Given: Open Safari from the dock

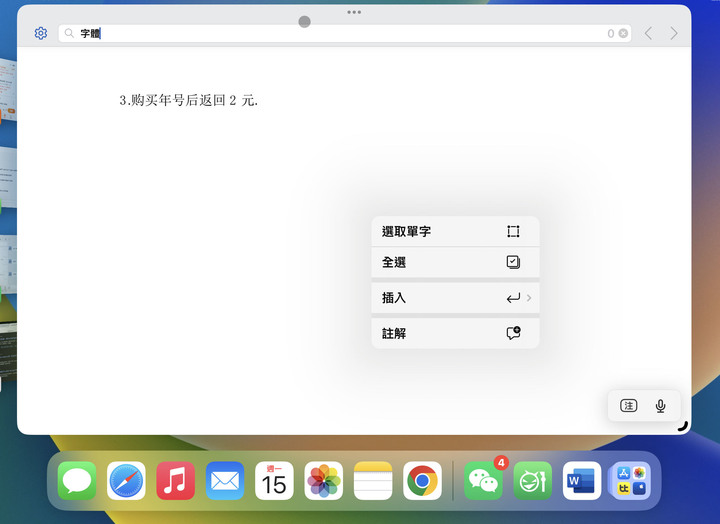Looking at the screenshot, I should coord(126,481).
